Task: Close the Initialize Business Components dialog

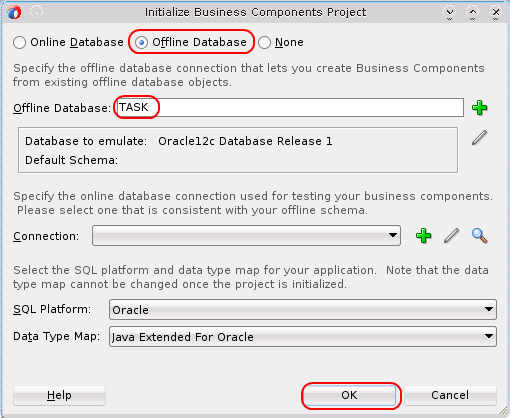Action: pyautogui.click(x=496, y=13)
